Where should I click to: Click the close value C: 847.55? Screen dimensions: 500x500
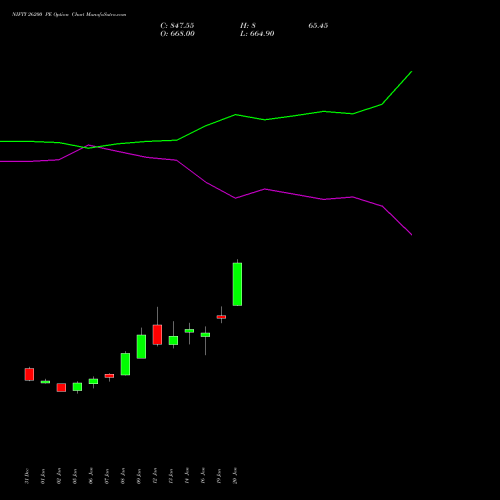[x=177, y=26]
